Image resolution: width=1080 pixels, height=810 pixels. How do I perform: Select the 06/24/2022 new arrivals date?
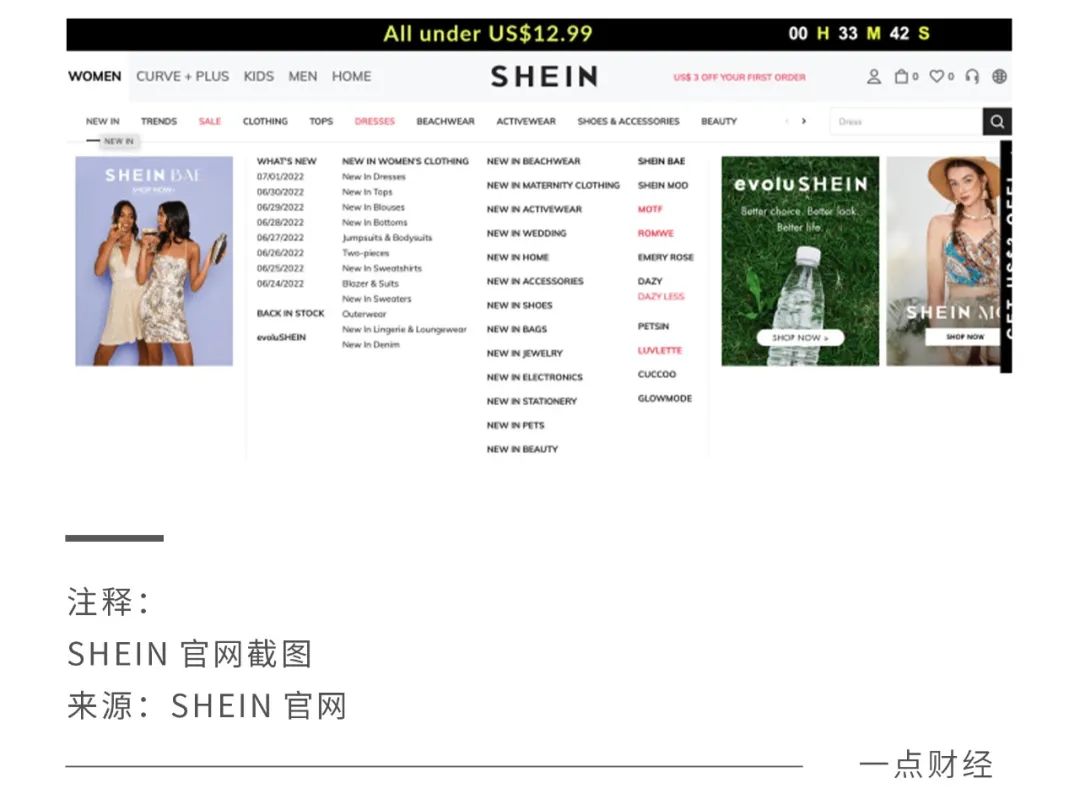[280, 284]
